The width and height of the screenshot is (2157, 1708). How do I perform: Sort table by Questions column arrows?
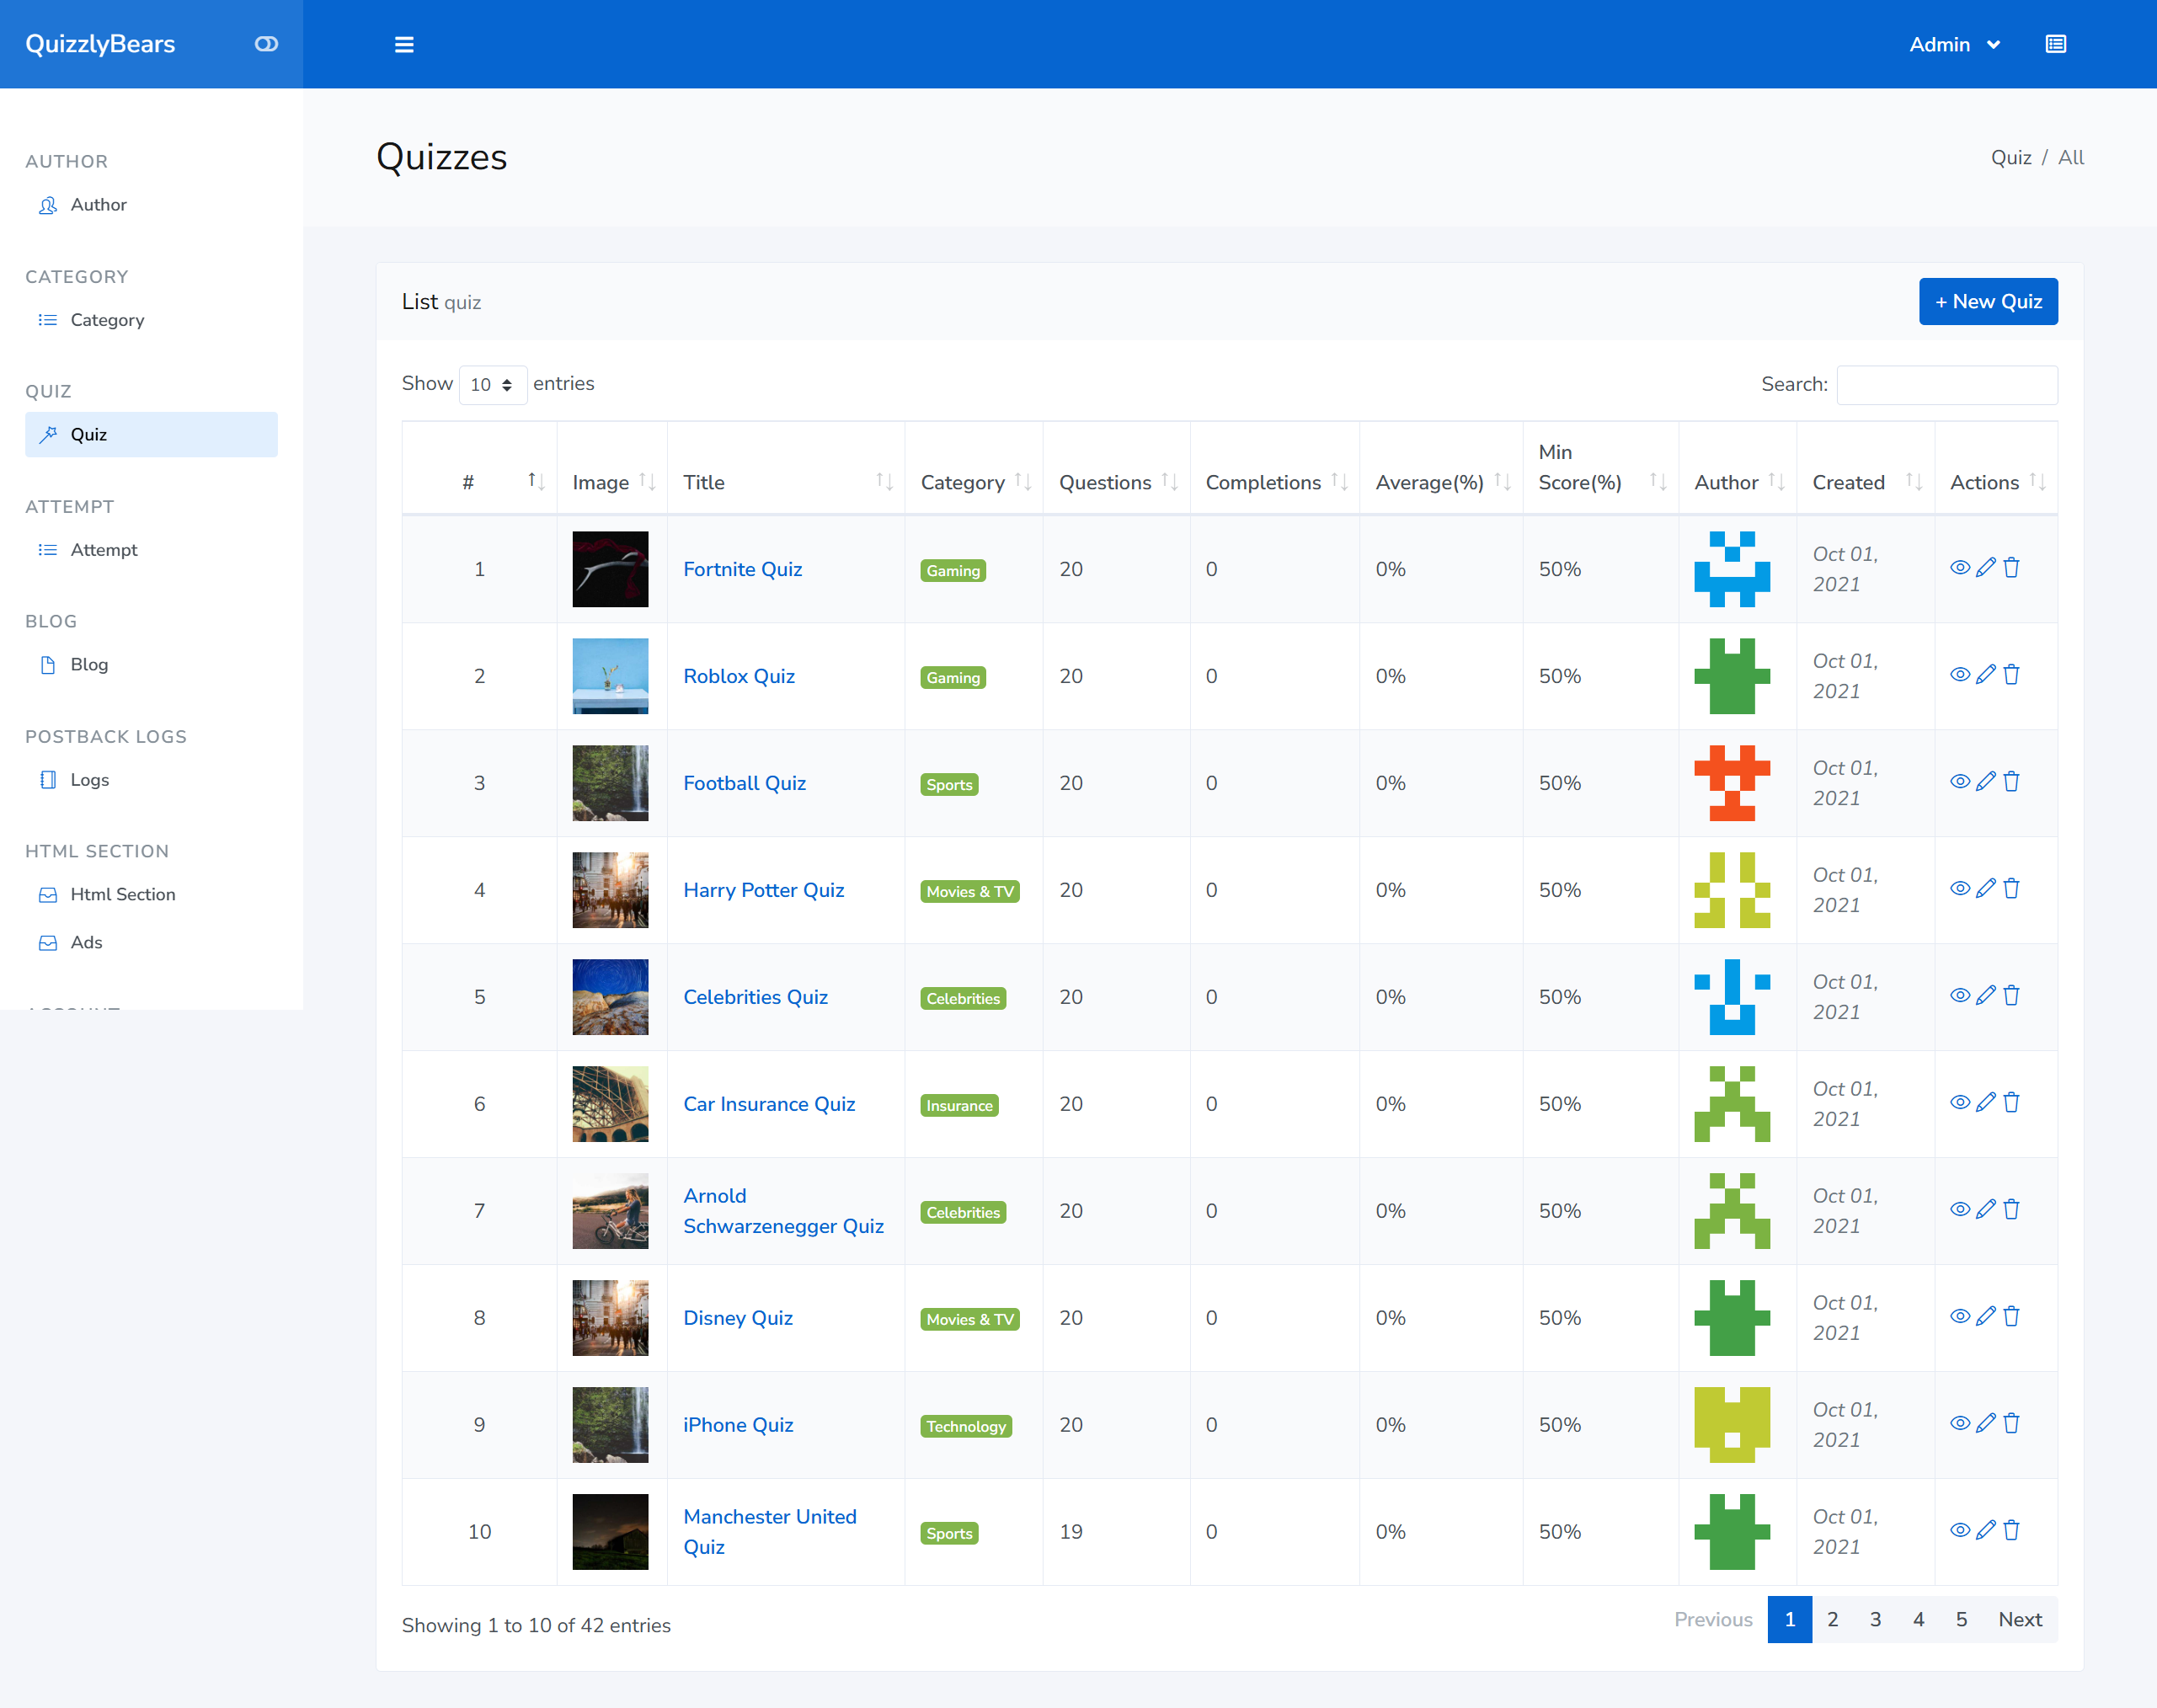pos(1169,482)
